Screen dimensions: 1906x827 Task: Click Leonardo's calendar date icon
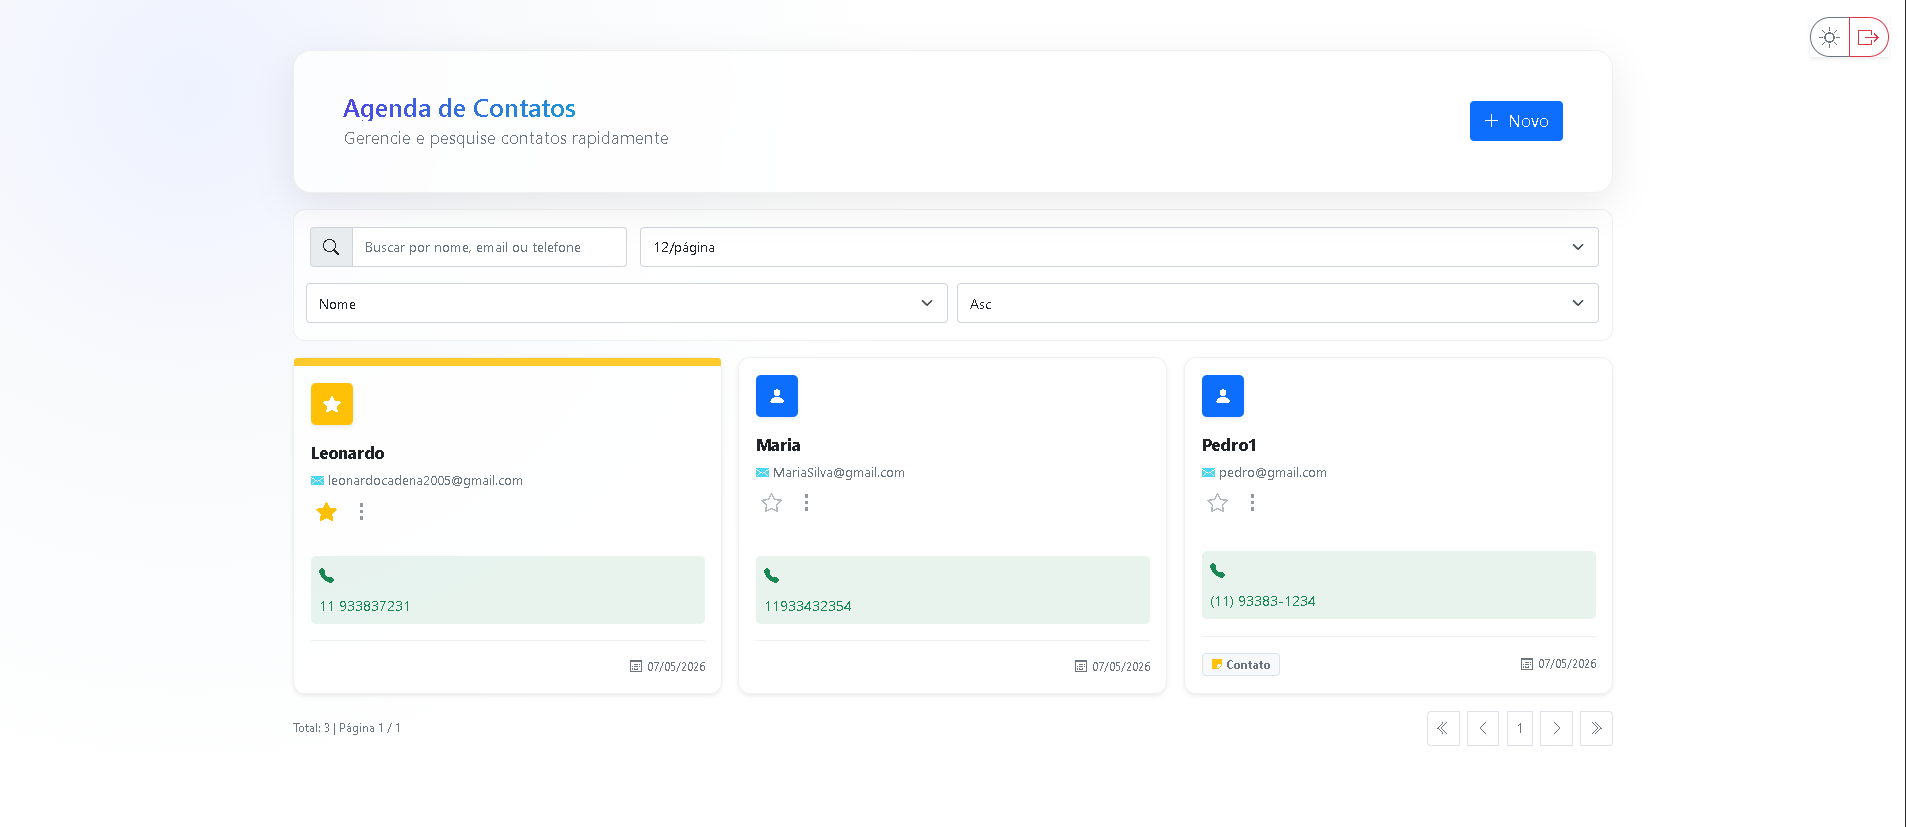(636, 666)
